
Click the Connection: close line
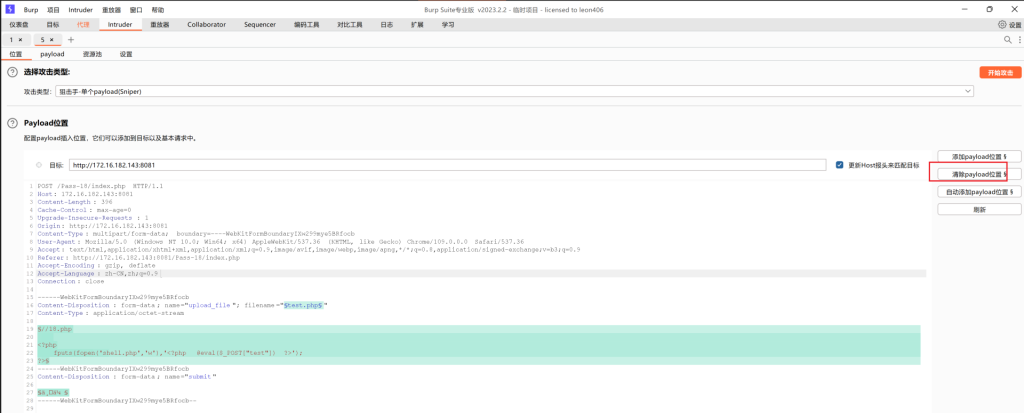[x=71, y=281]
